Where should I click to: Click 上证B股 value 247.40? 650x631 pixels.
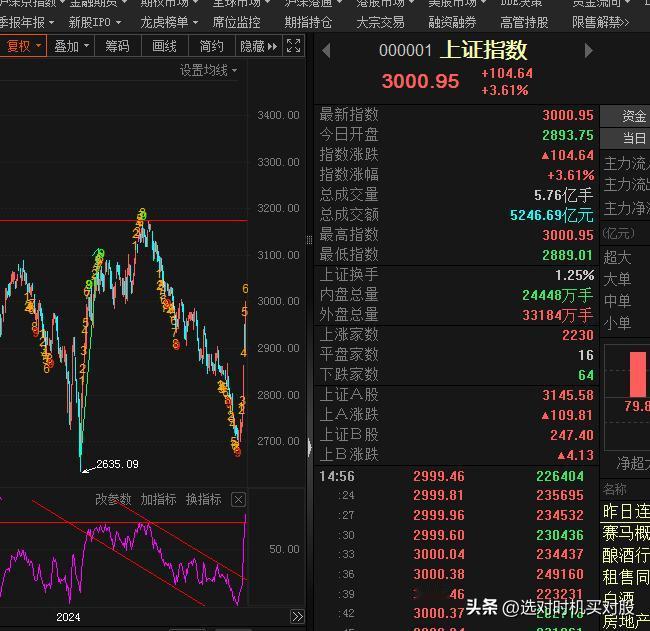tap(572, 435)
